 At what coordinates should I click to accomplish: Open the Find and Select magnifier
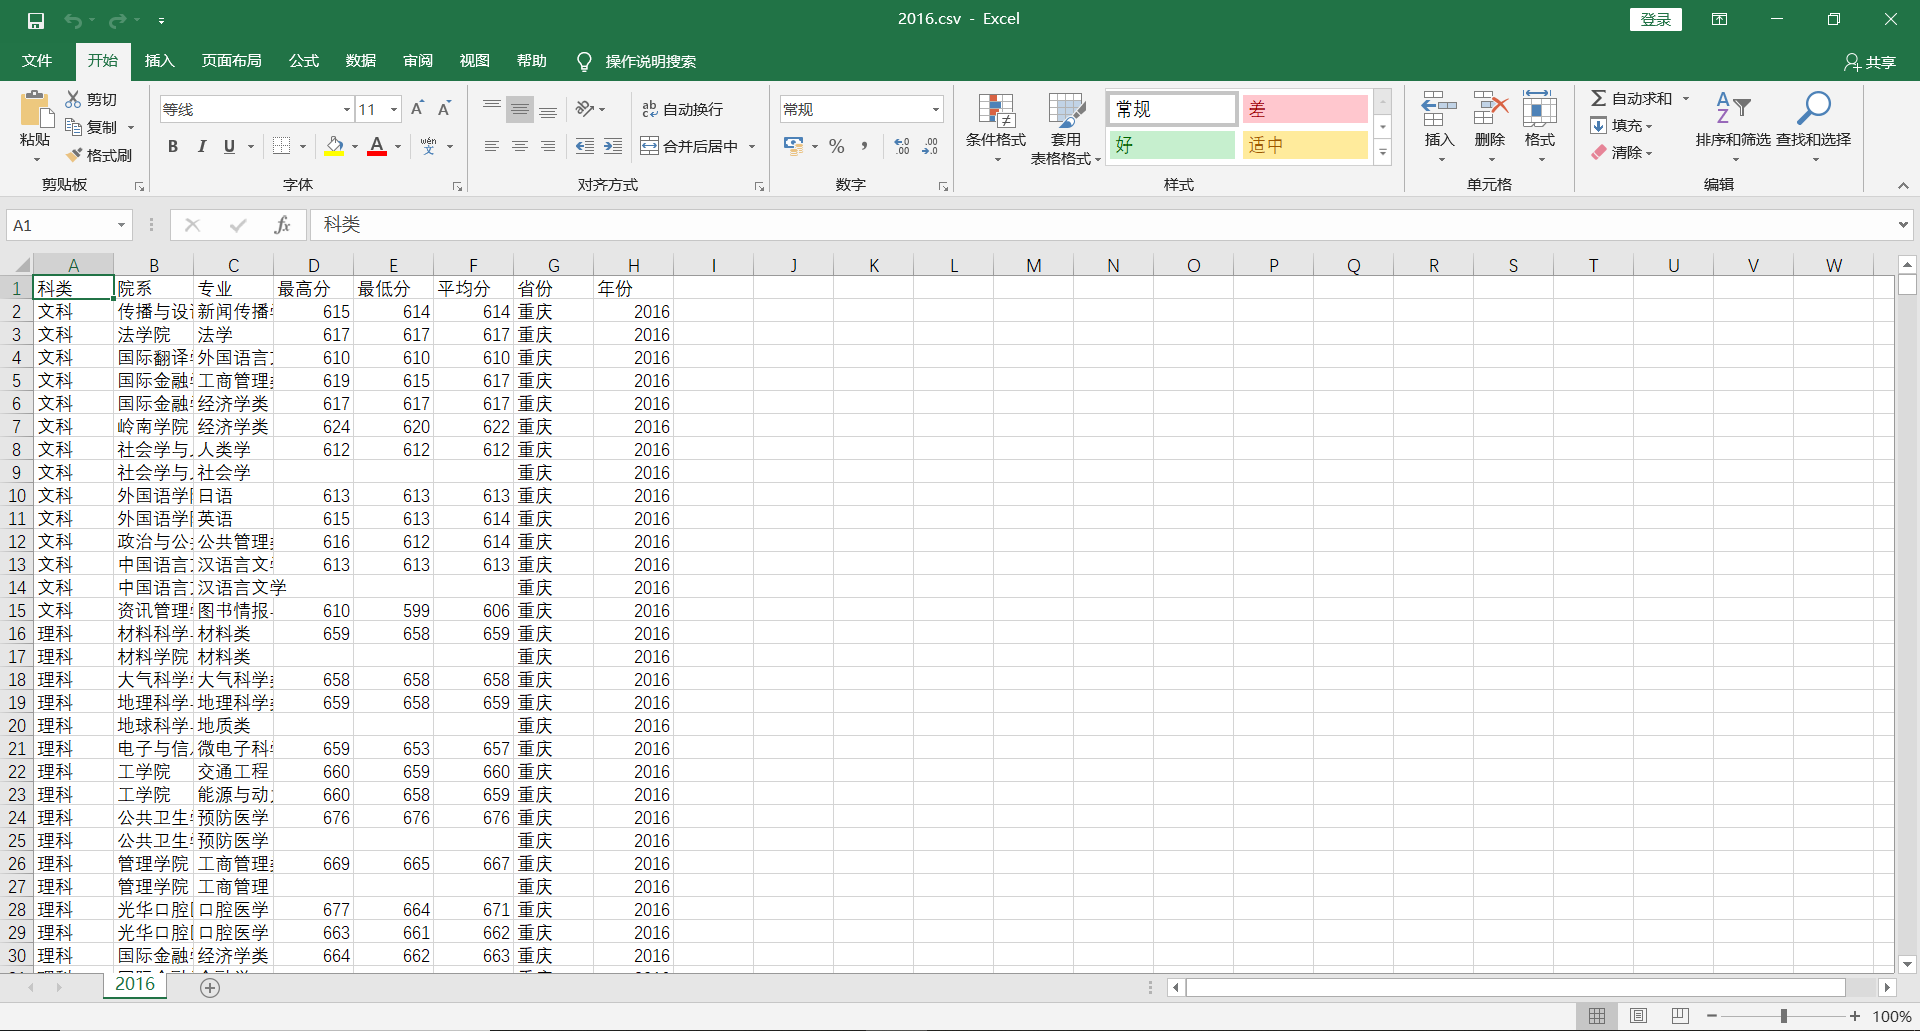pos(1813,108)
